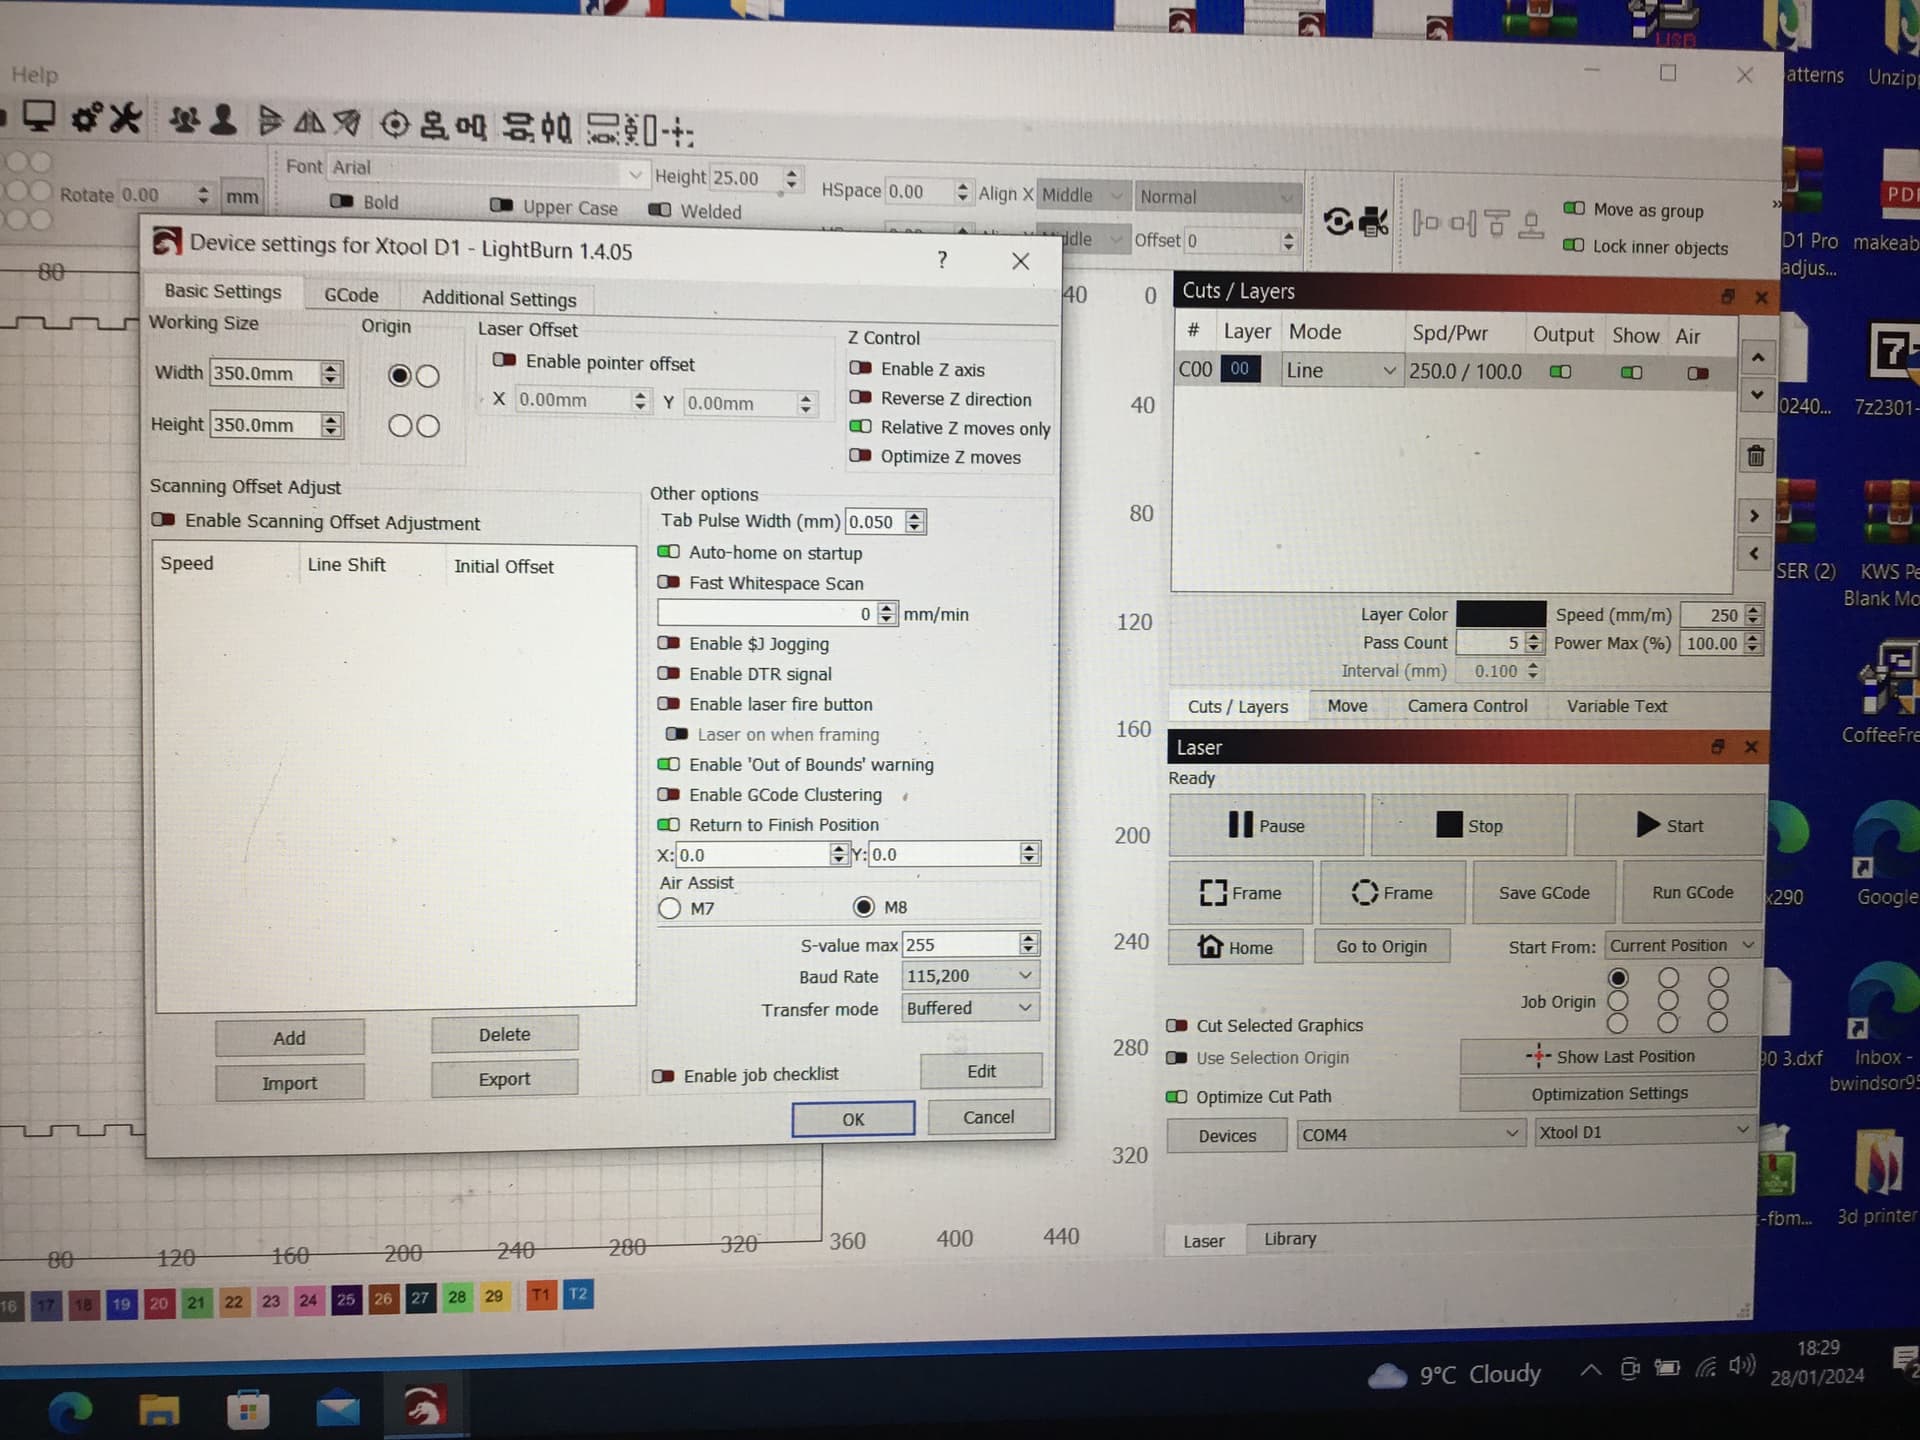Click the move together dashed rectangle icon
The image size is (1920, 1440).
[x=603, y=128]
